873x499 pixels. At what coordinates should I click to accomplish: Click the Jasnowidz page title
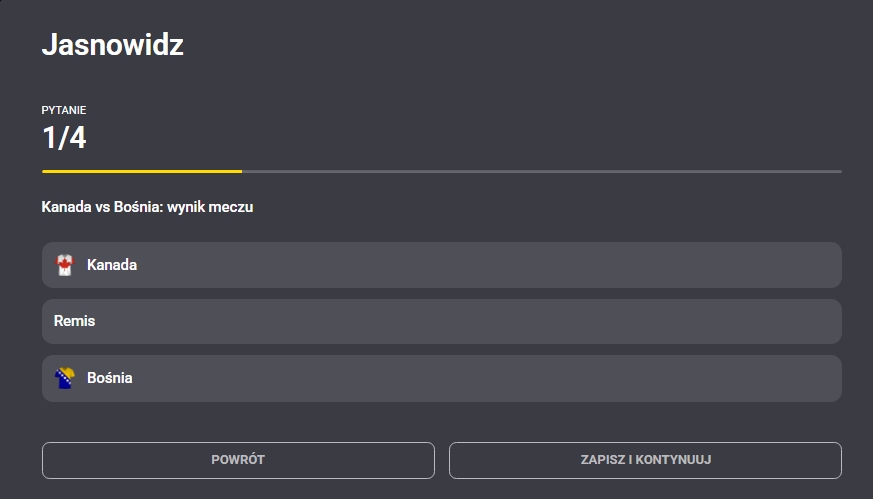pyautogui.click(x=112, y=44)
